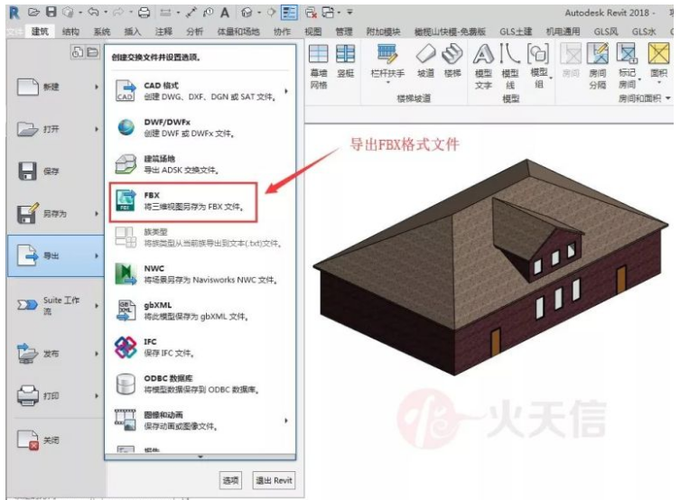
Task: Expand submenu arrow for Images and Animations
Action: click(286, 420)
